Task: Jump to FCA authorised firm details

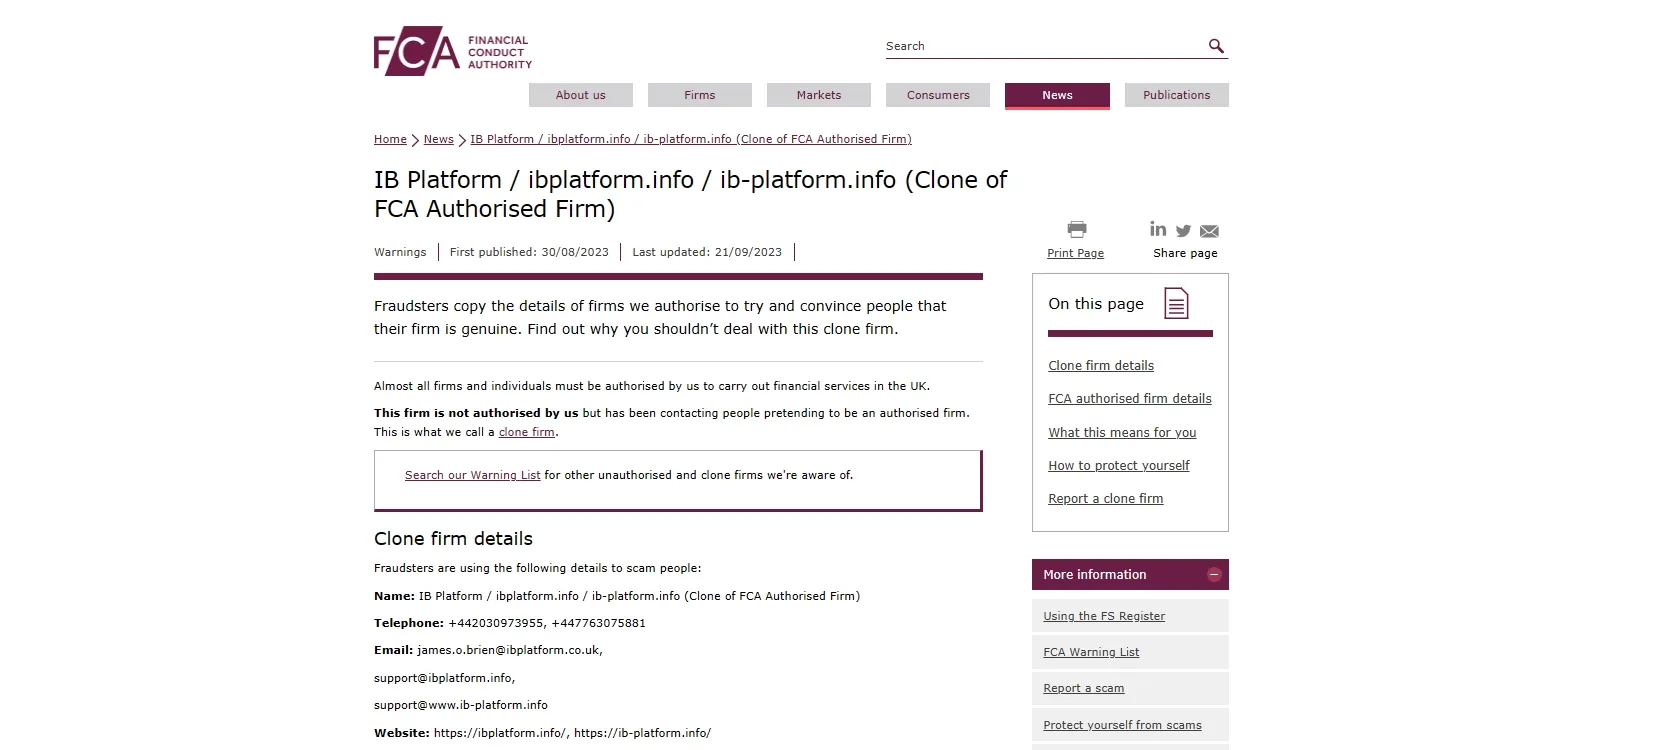Action: click(x=1130, y=398)
